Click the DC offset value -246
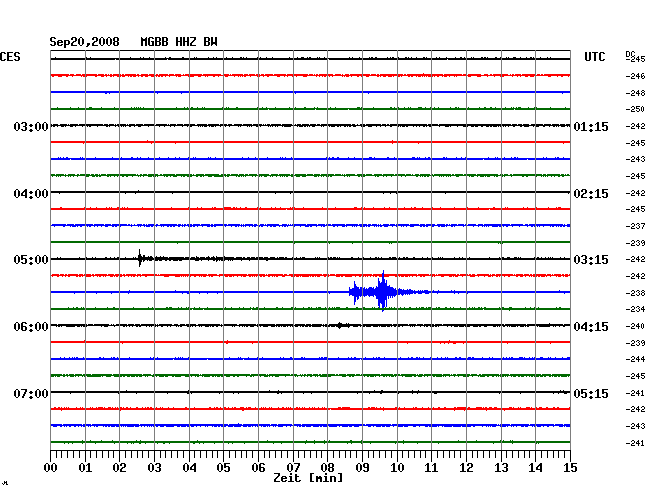The image size is (650, 494). point(635,76)
